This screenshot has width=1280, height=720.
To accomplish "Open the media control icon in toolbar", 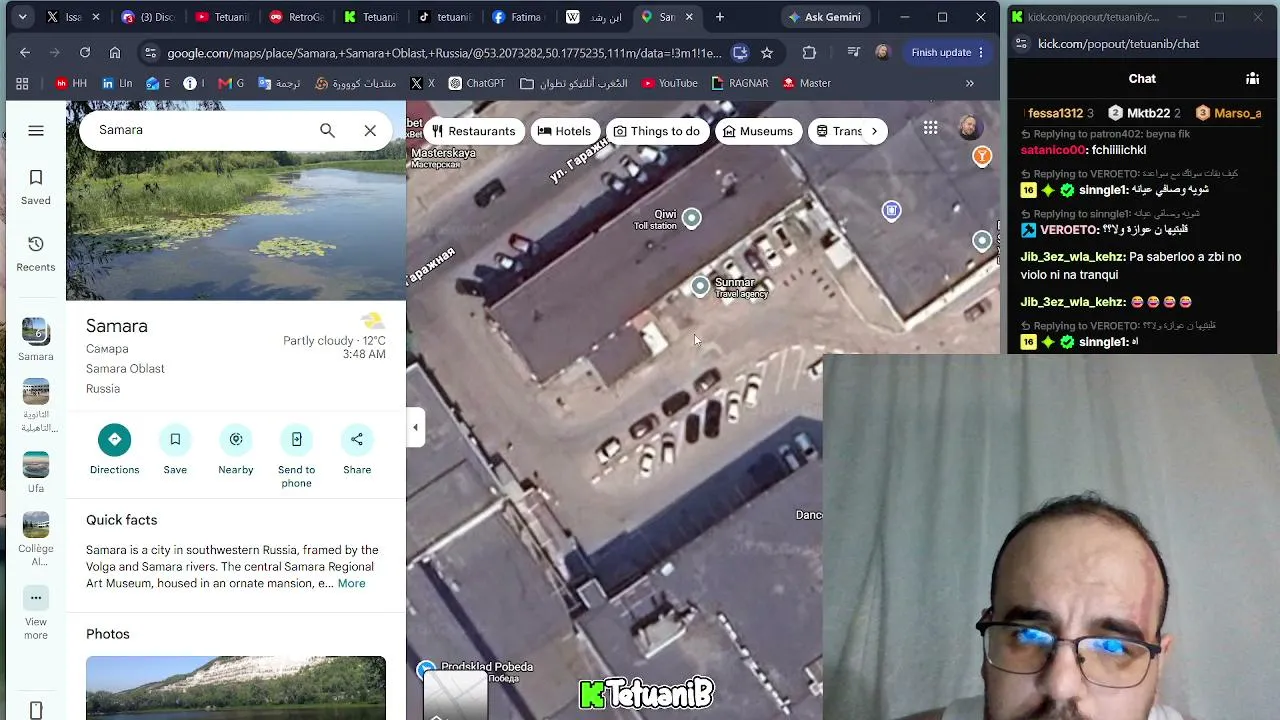I will pyautogui.click(x=853, y=52).
